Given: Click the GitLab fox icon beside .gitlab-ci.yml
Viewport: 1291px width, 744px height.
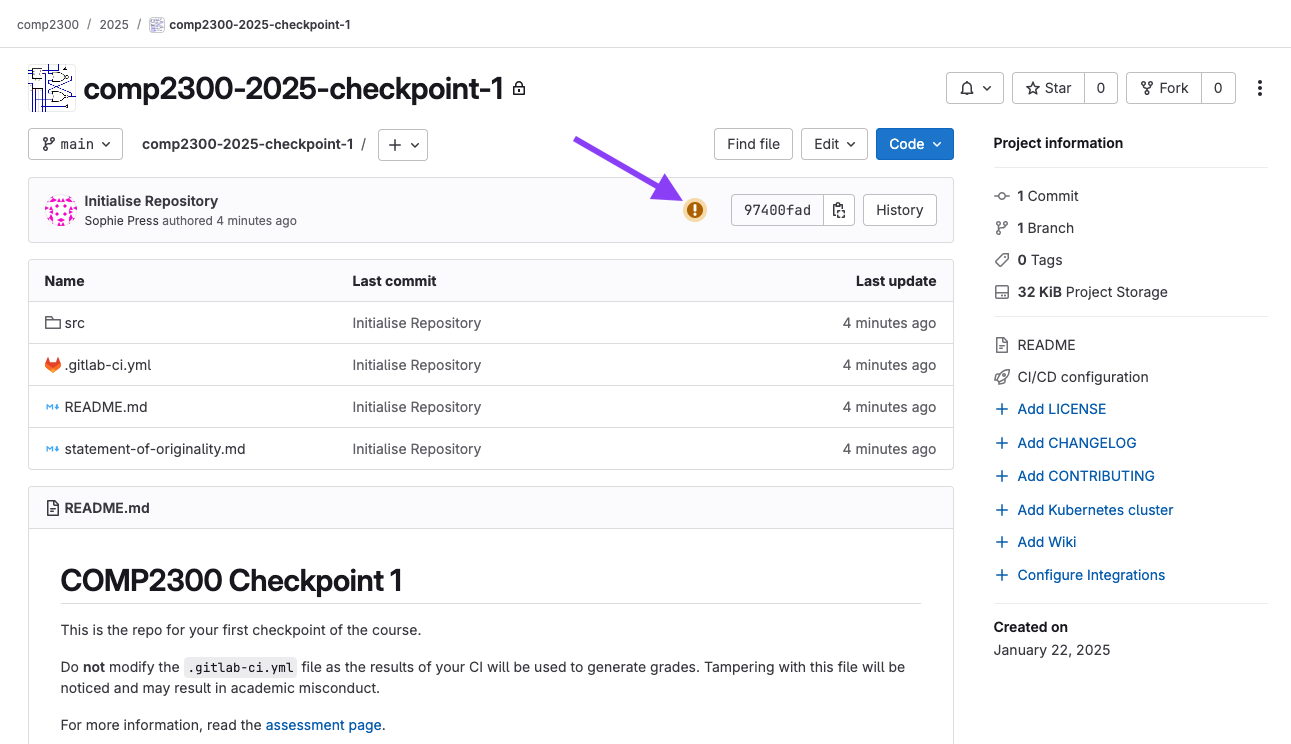Looking at the screenshot, I should (x=53, y=365).
